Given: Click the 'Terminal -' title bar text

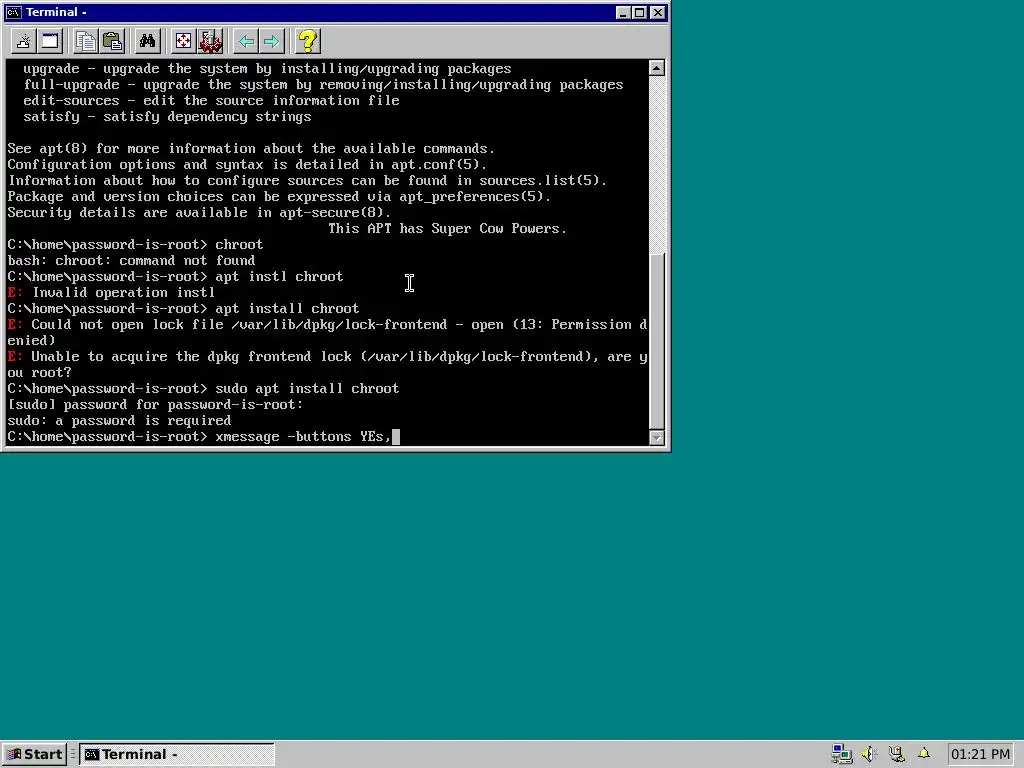Looking at the screenshot, I should tap(56, 12).
